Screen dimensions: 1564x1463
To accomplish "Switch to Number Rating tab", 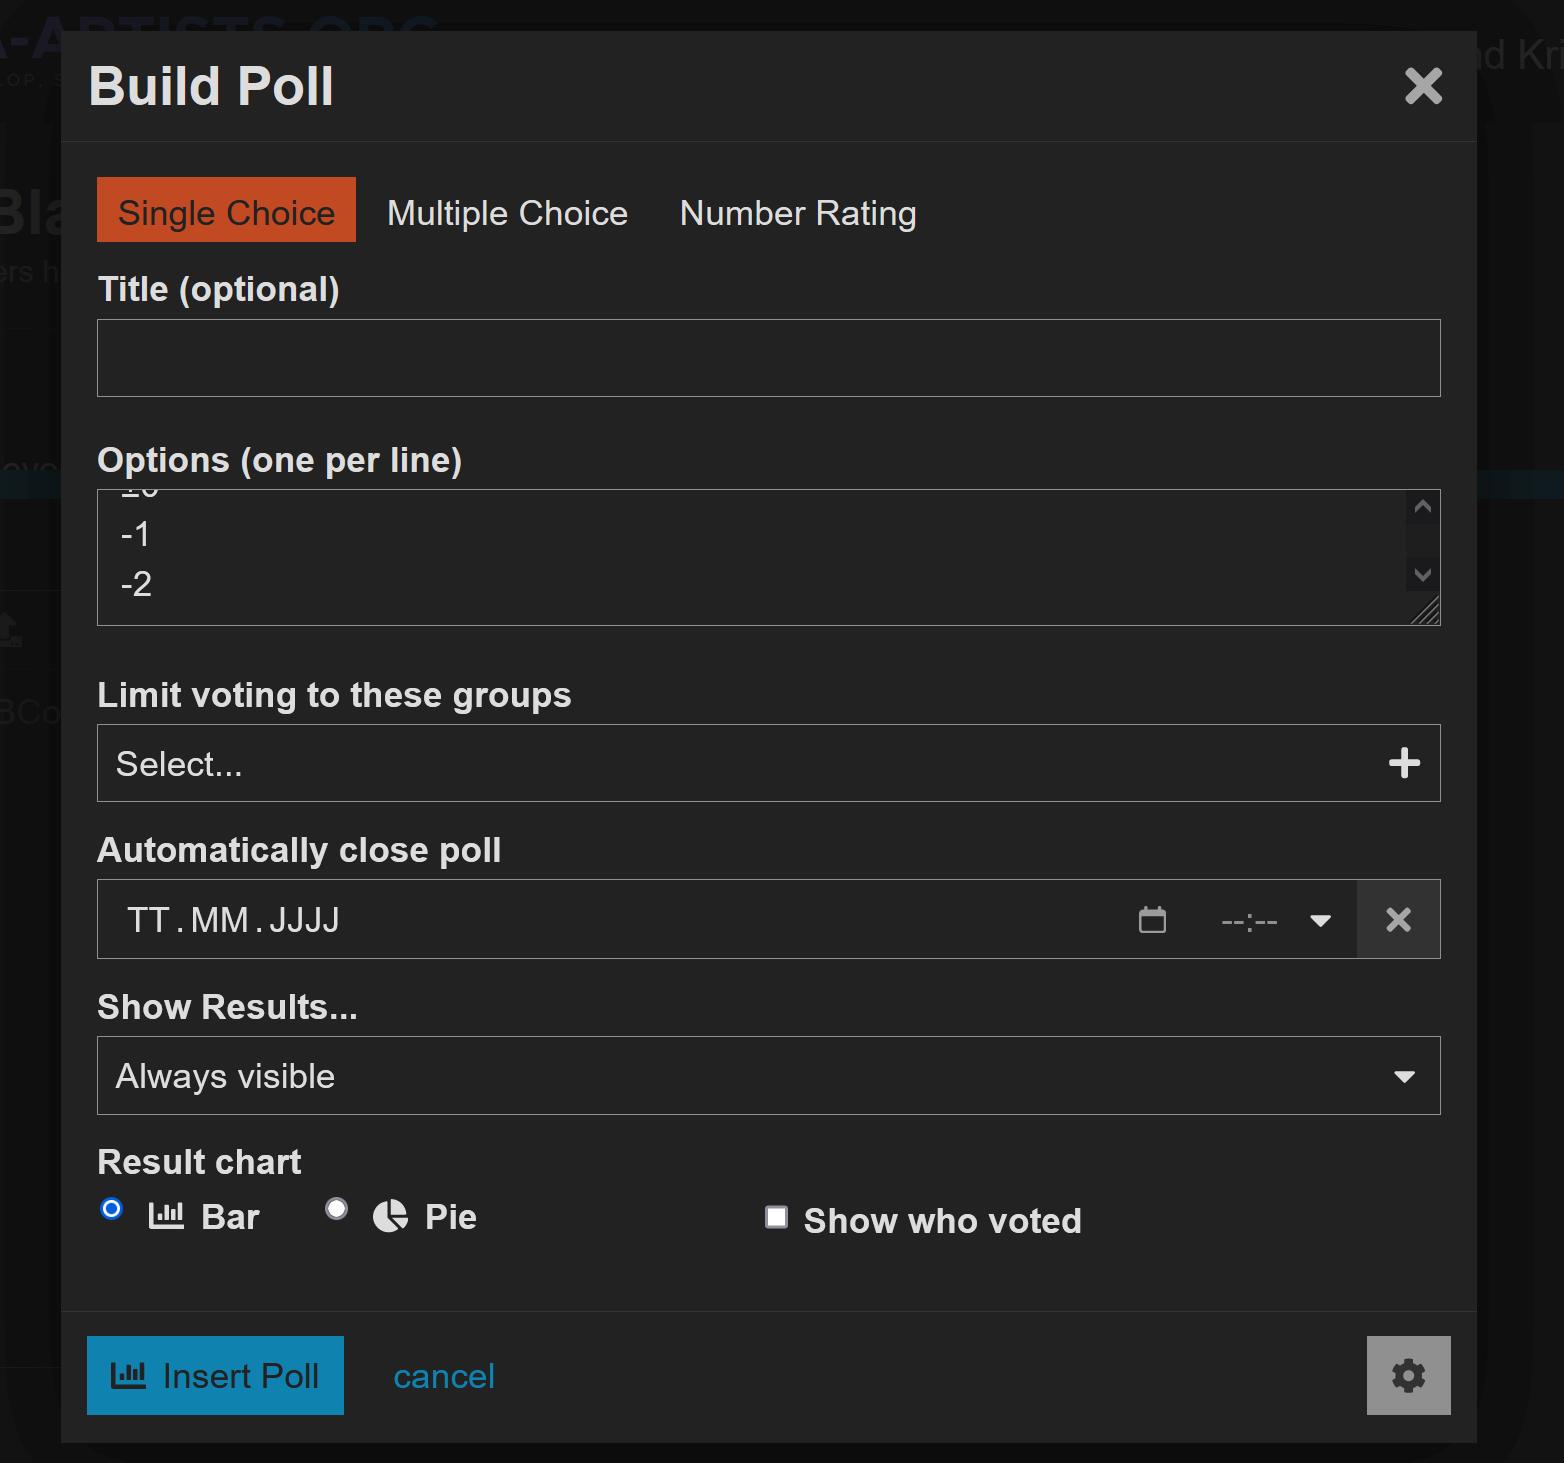I will coord(797,213).
